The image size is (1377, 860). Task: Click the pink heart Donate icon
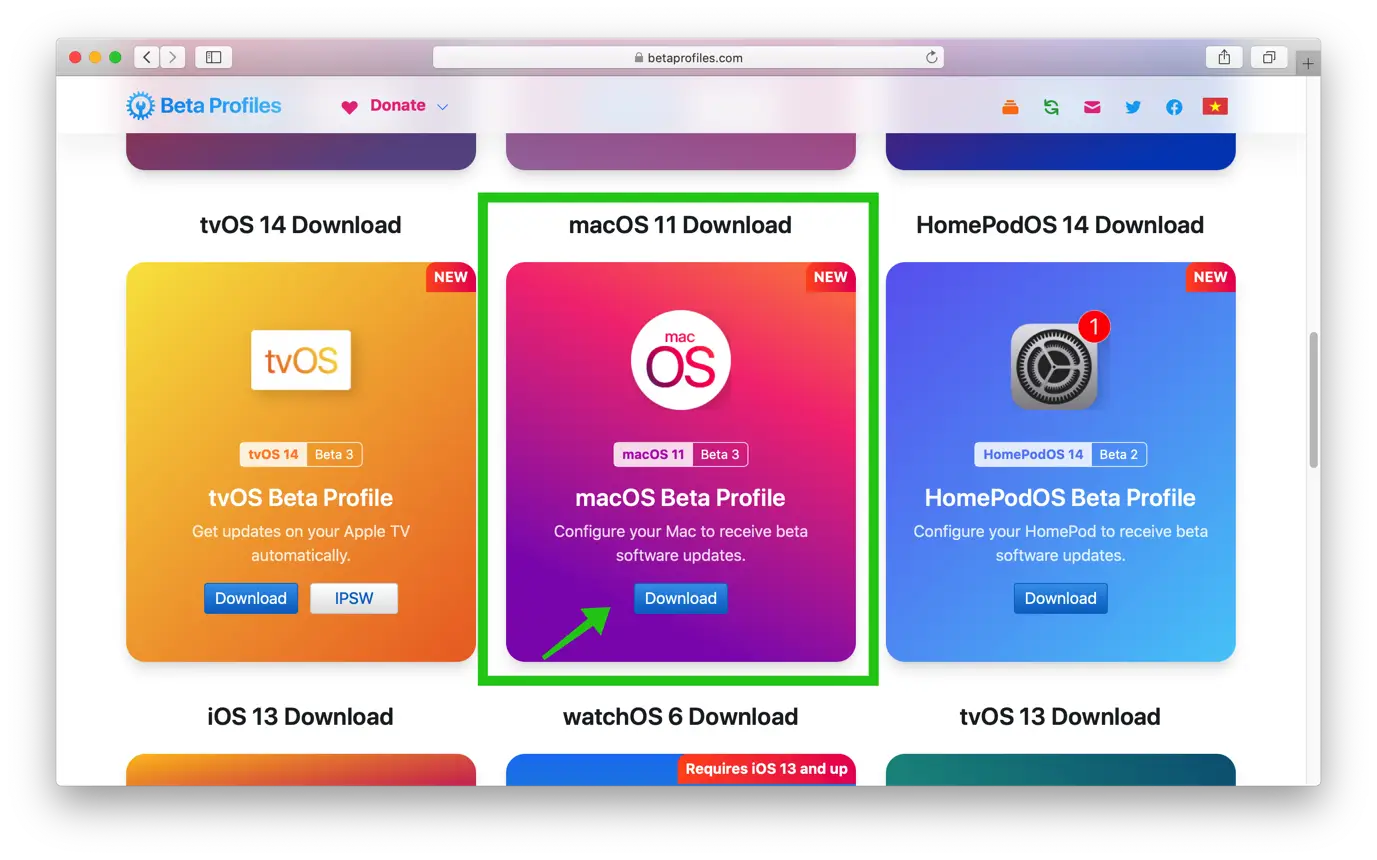pyautogui.click(x=349, y=106)
